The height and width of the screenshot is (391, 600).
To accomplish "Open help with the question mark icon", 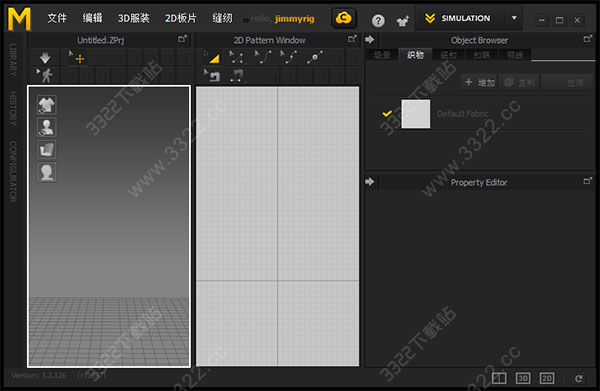I will pos(378,21).
